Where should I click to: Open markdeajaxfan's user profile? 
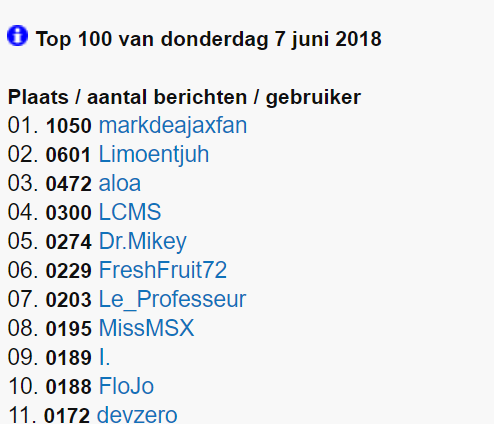click(173, 126)
